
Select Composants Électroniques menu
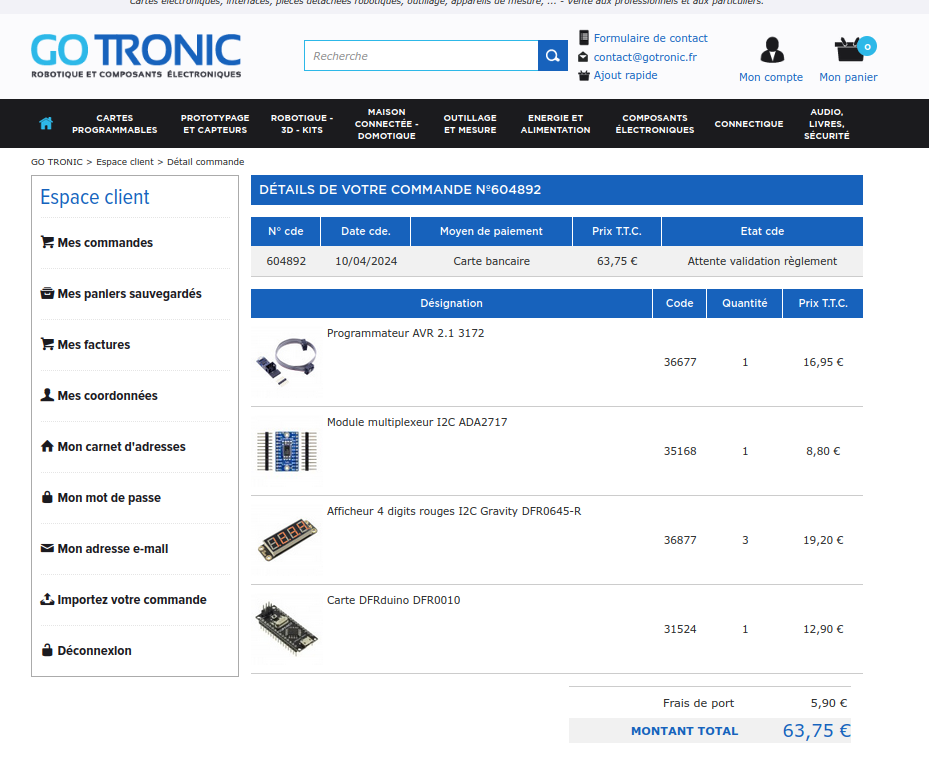coord(654,124)
